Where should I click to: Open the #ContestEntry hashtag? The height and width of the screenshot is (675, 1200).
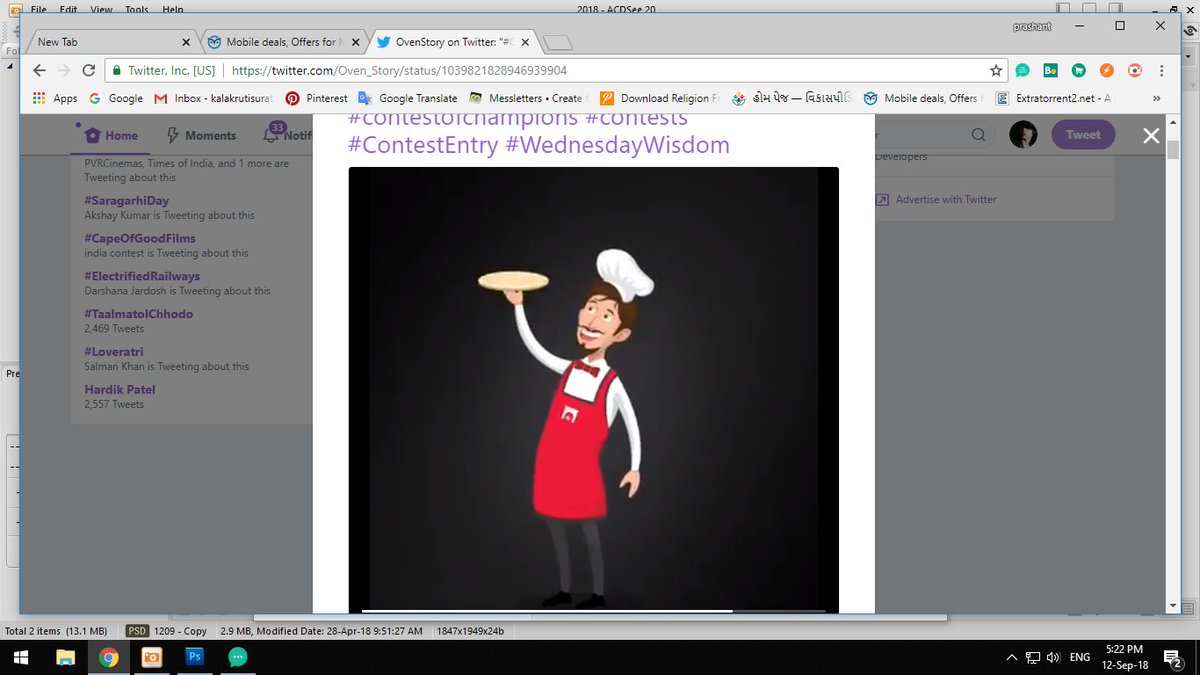(x=423, y=145)
